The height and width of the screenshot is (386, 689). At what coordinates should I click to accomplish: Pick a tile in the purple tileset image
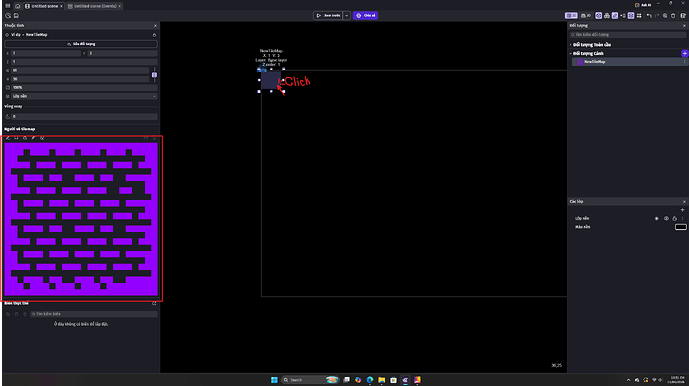[x=81, y=219]
